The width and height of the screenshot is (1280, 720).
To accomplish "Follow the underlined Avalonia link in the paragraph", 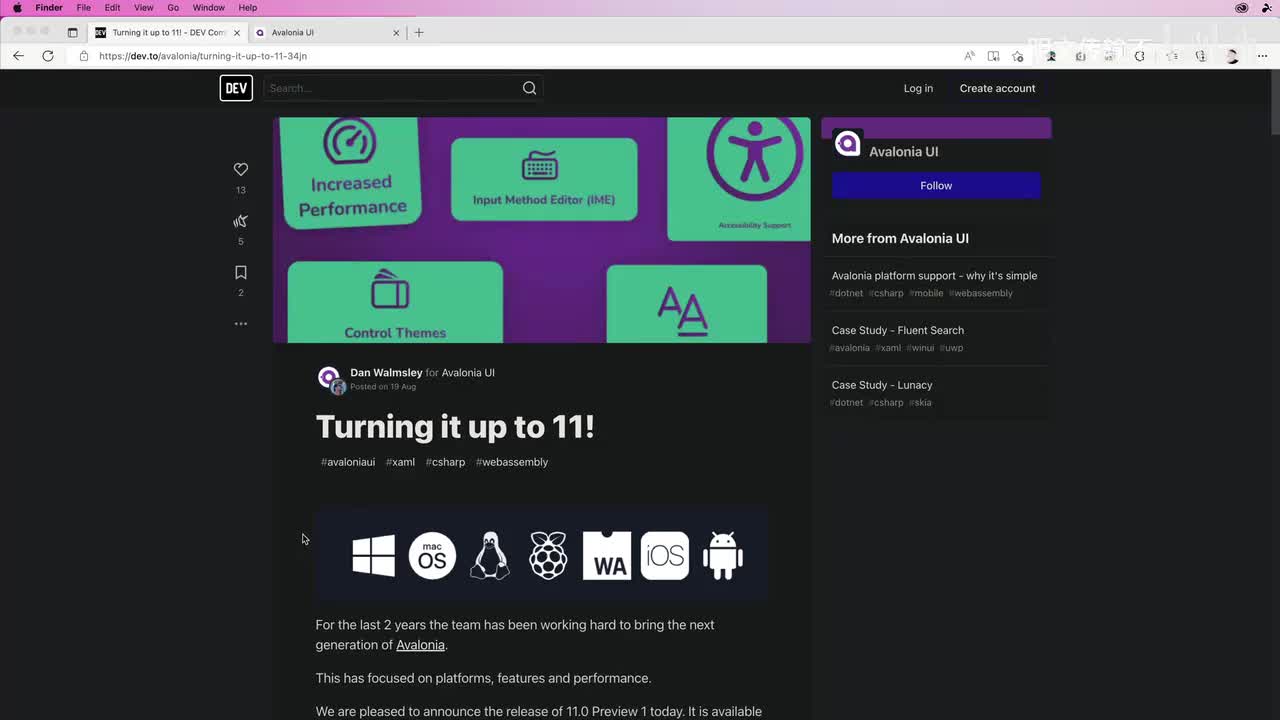I will (x=420, y=645).
